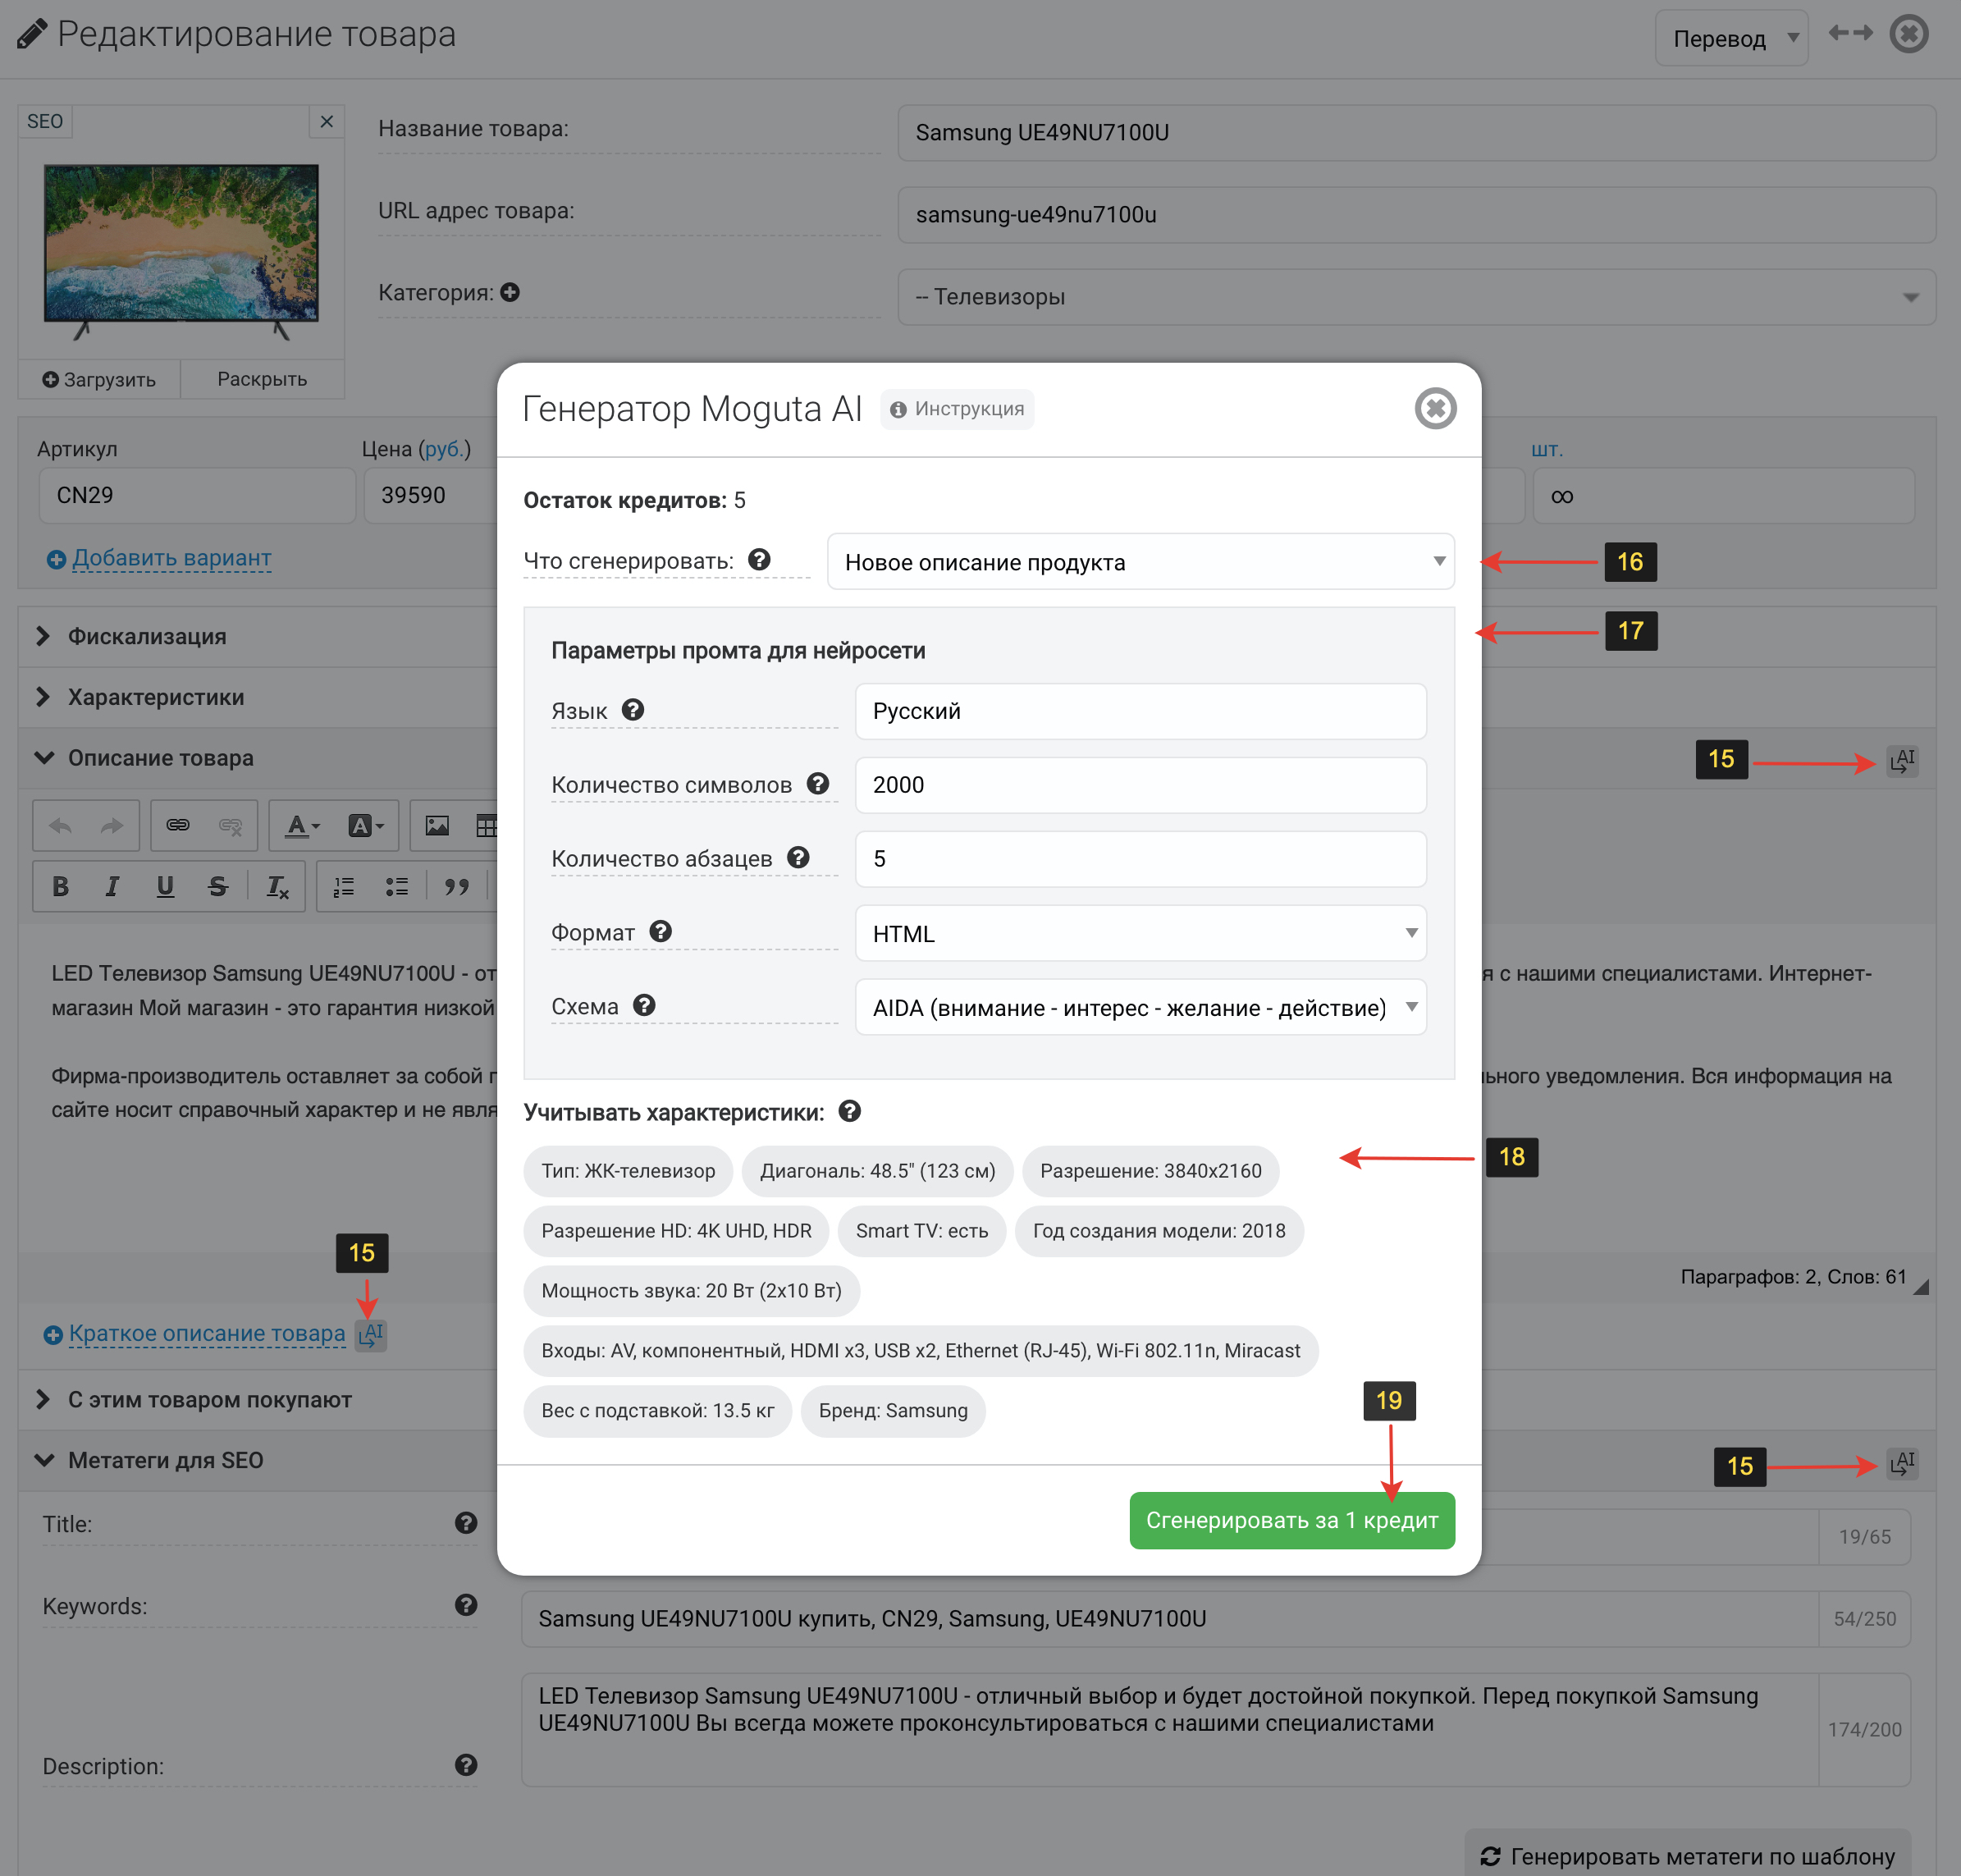Image resolution: width=1961 pixels, height=1876 pixels.
Task: Click the insert link icon in editor
Action: pyautogui.click(x=178, y=826)
